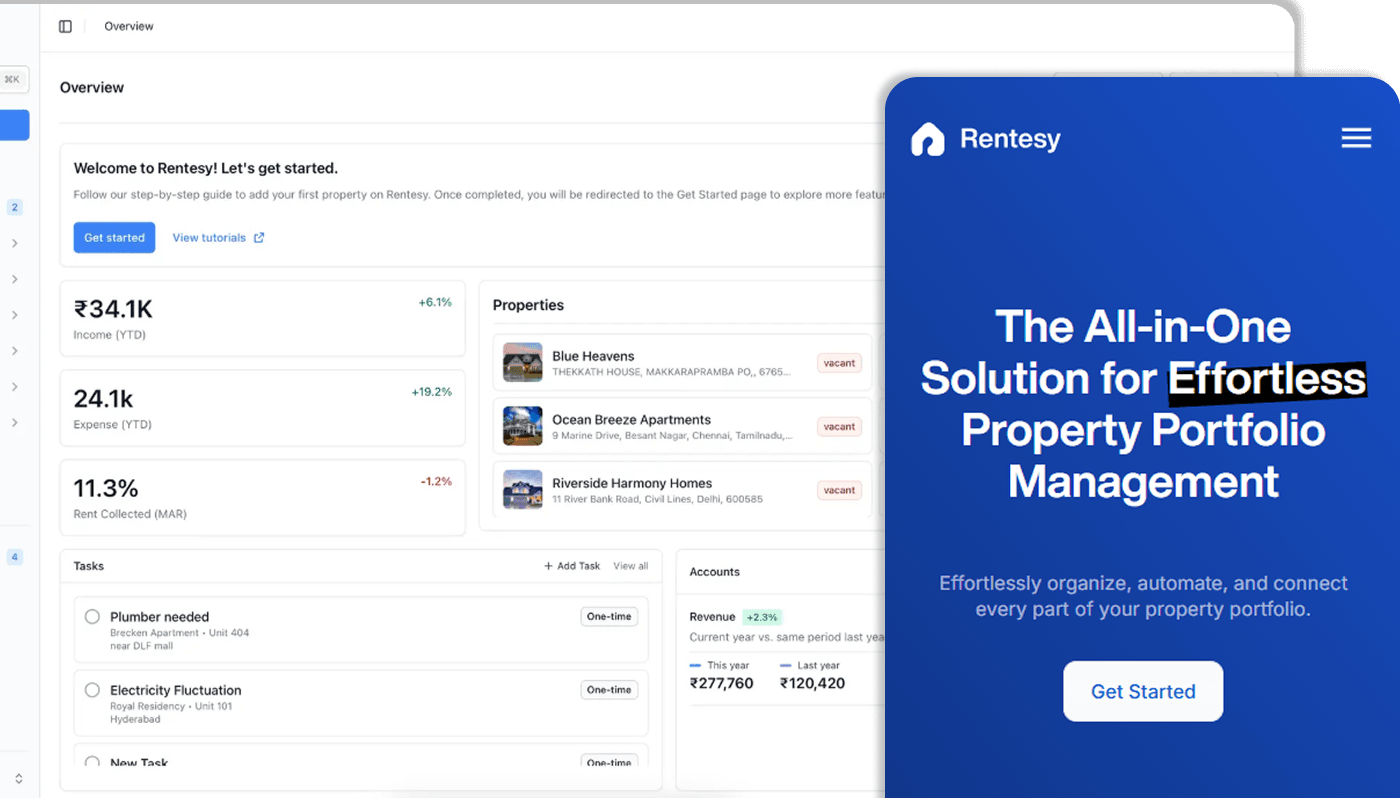Open the Ocean Breeze Apartments thumbnail image
Image resolution: width=1400 pixels, height=798 pixels.
[x=522, y=426]
